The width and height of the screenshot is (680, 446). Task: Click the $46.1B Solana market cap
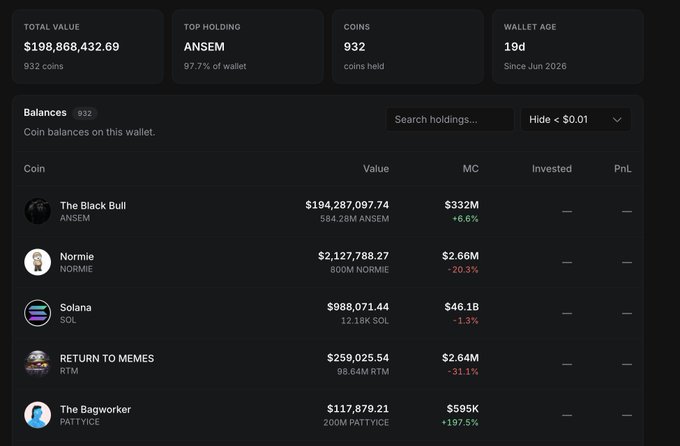(x=461, y=307)
